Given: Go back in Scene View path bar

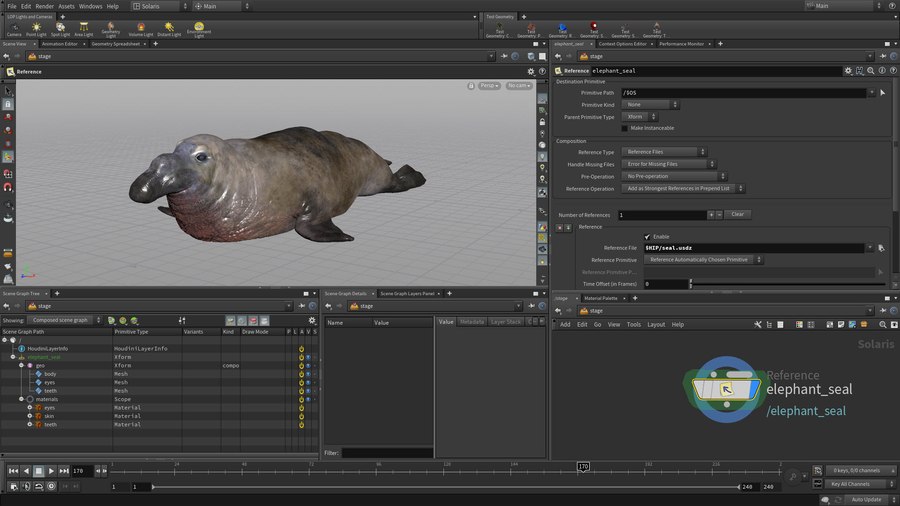Looking at the screenshot, I should pos(6,56).
